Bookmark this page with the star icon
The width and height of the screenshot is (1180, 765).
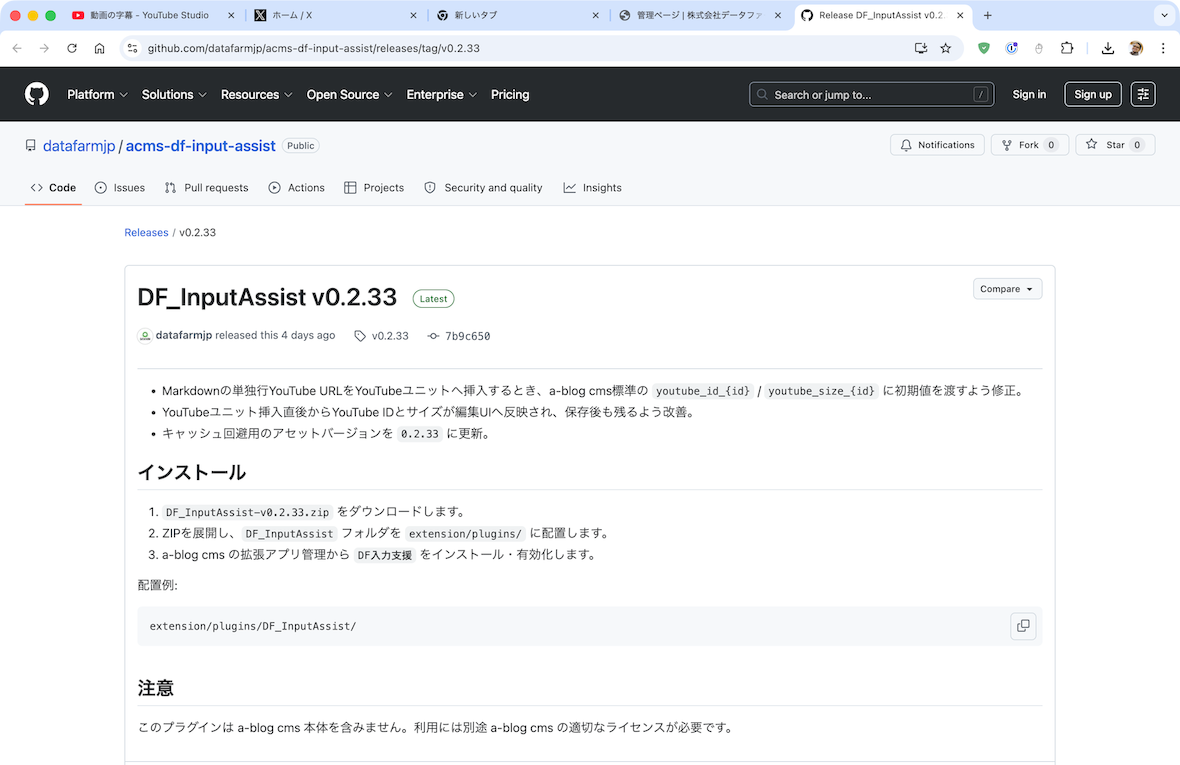945,48
